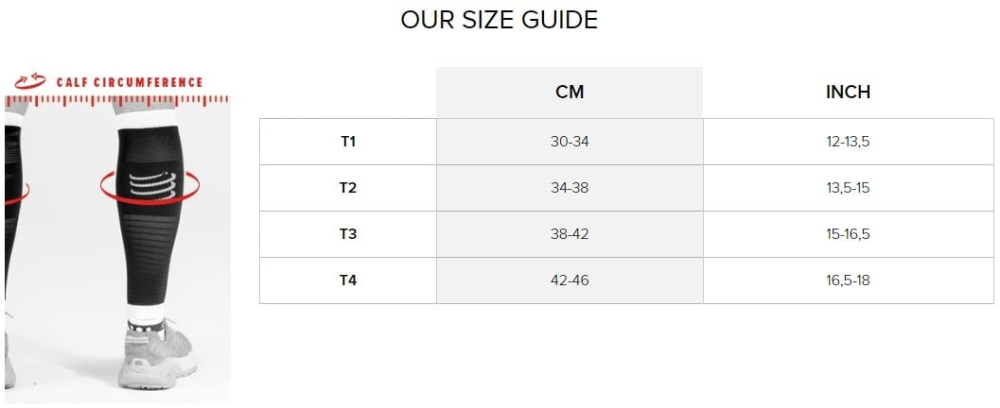1000x408 pixels.
Task: Click the 38-42 cm cell
Action: 570,234
